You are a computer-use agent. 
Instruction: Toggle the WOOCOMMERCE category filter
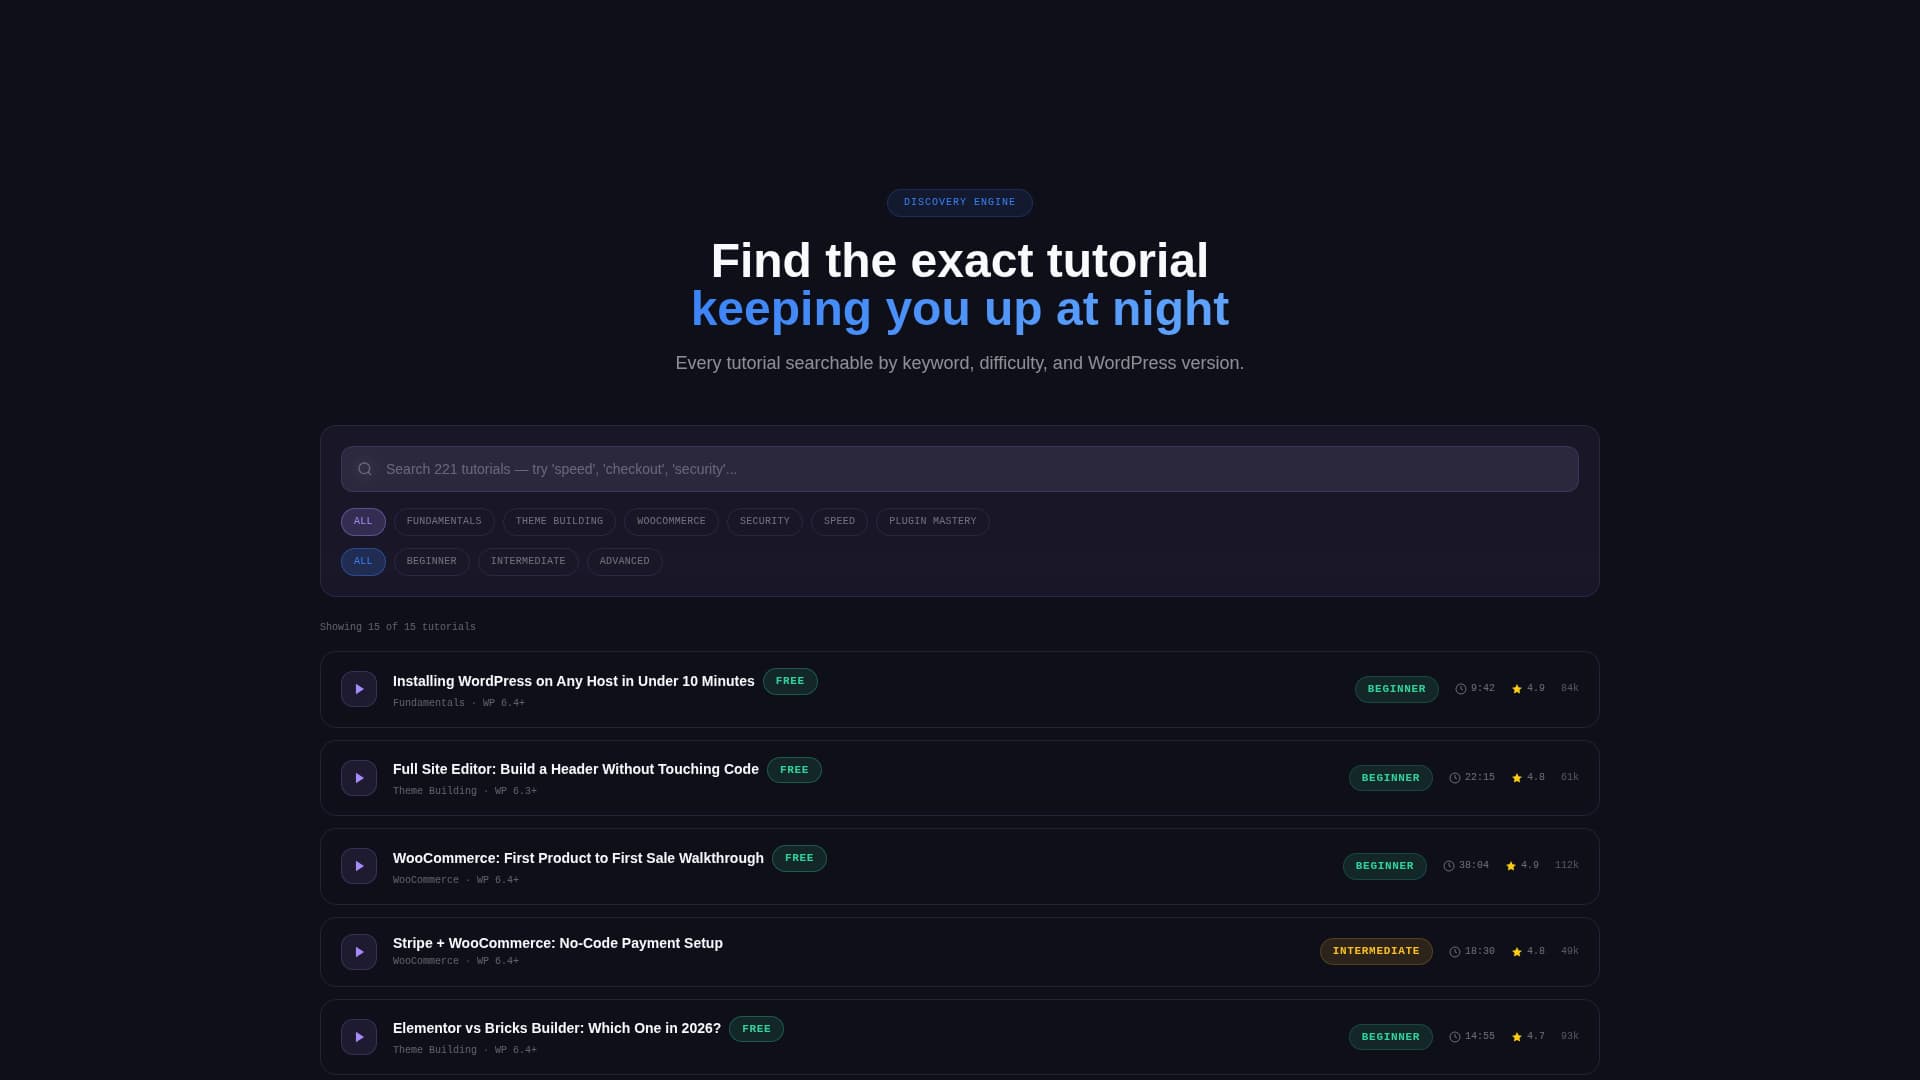(x=671, y=521)
